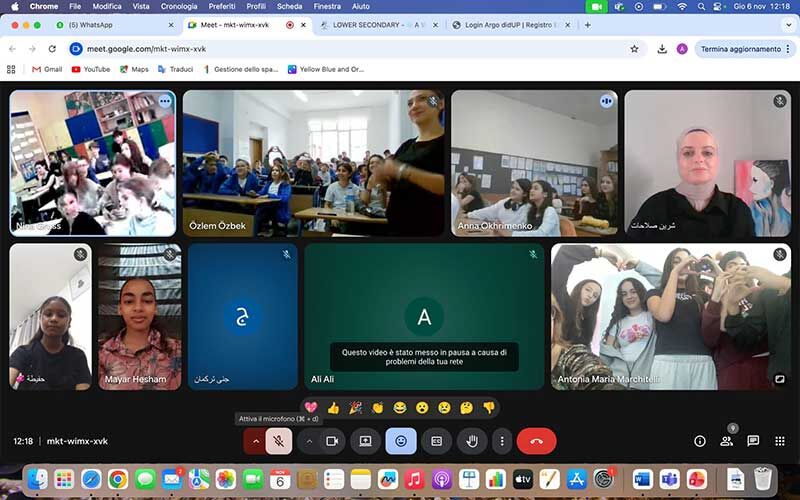This screenshot has width=800, height=500.
Task: Send the party popper reaction
Action: [x=356, y=408]
